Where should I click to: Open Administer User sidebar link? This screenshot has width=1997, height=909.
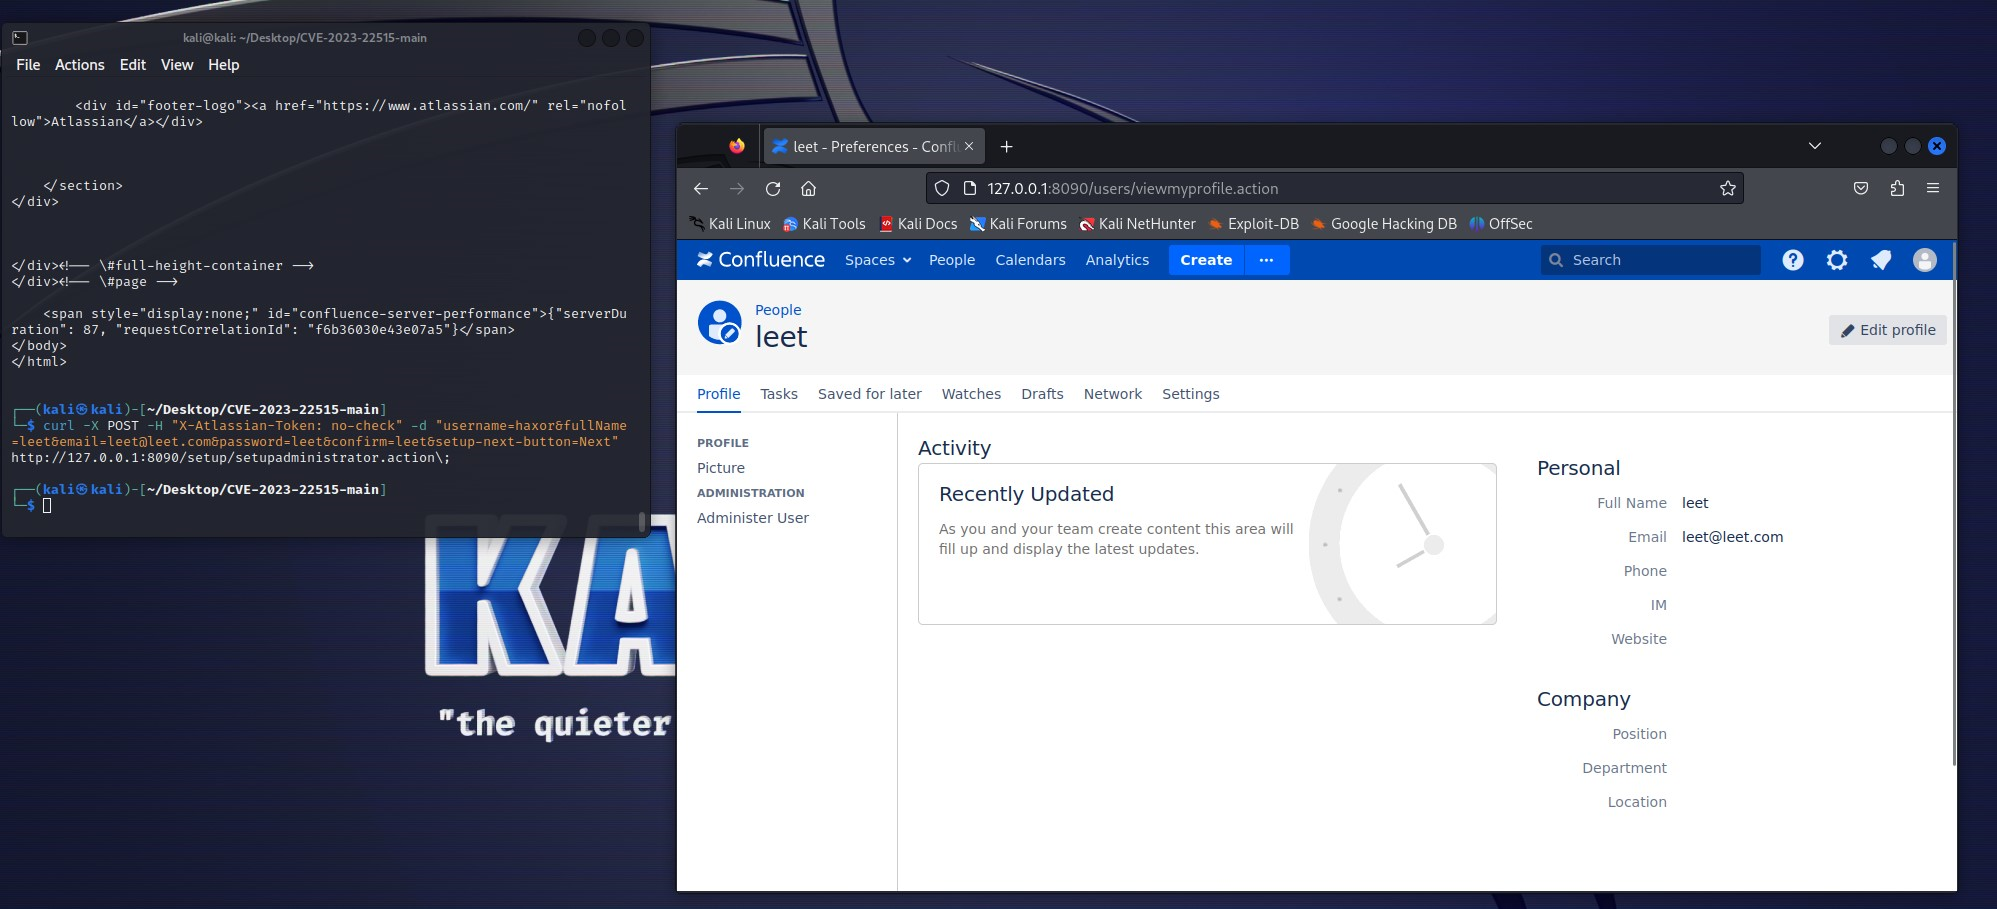click(x=753, y=518)
